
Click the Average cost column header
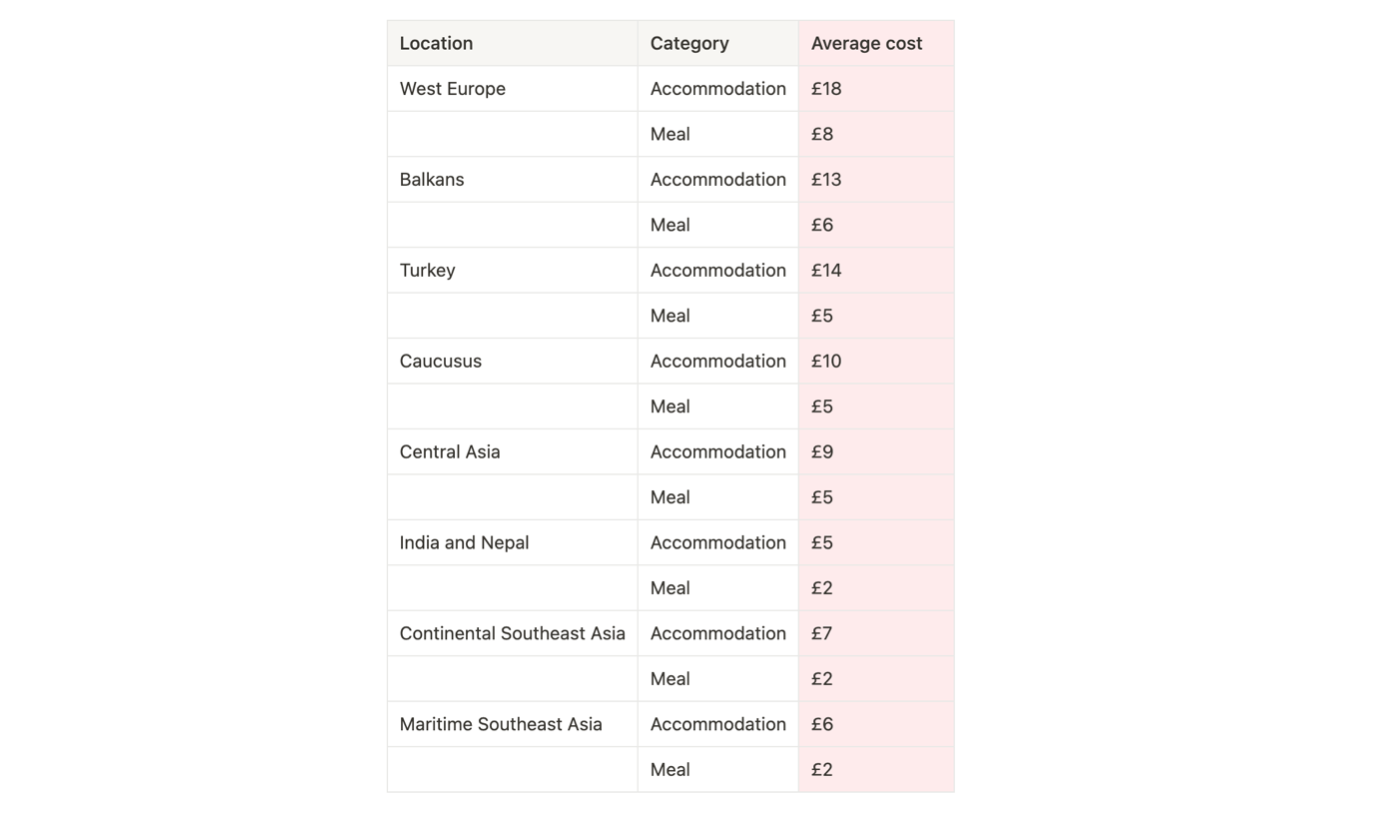point(876,43)
